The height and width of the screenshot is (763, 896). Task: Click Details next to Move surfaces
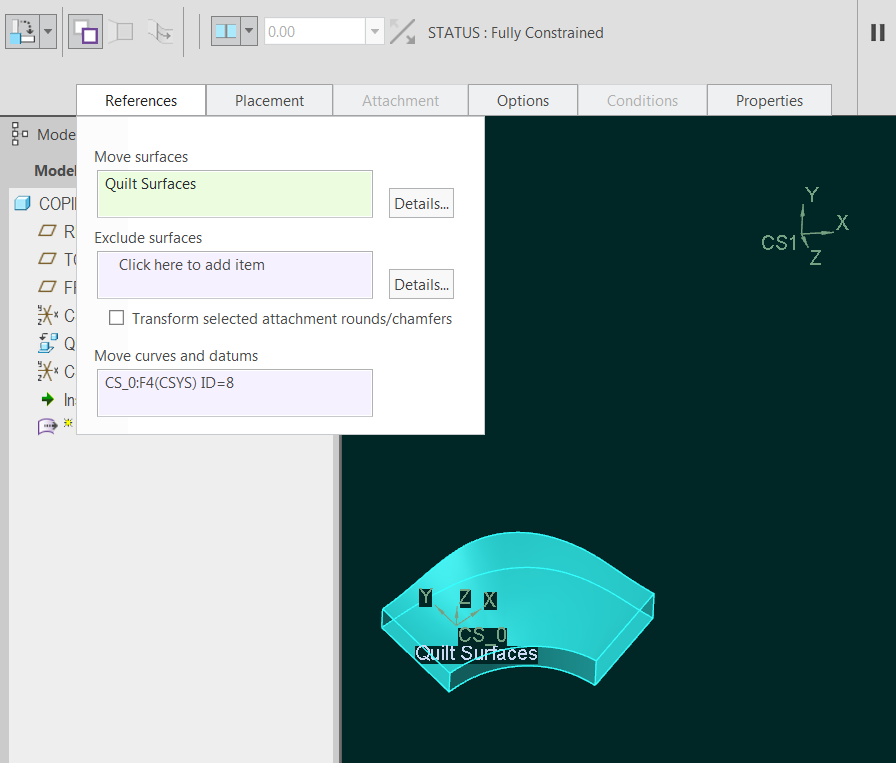420,203
